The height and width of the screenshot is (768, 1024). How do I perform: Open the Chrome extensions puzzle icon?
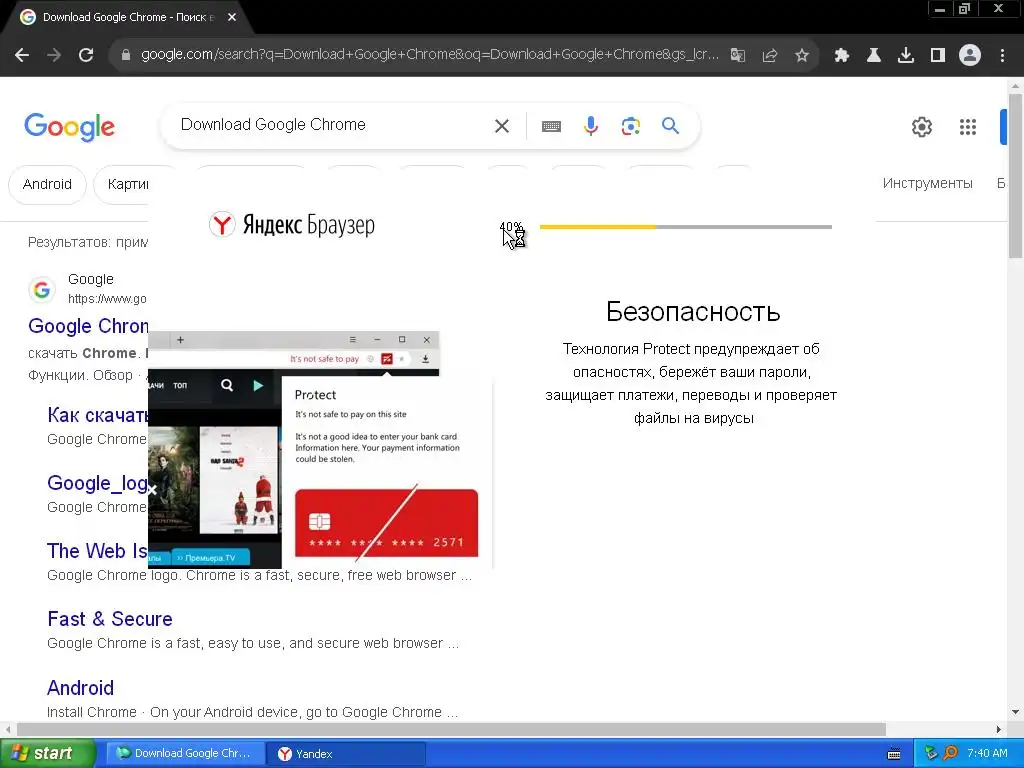(842, 55)
